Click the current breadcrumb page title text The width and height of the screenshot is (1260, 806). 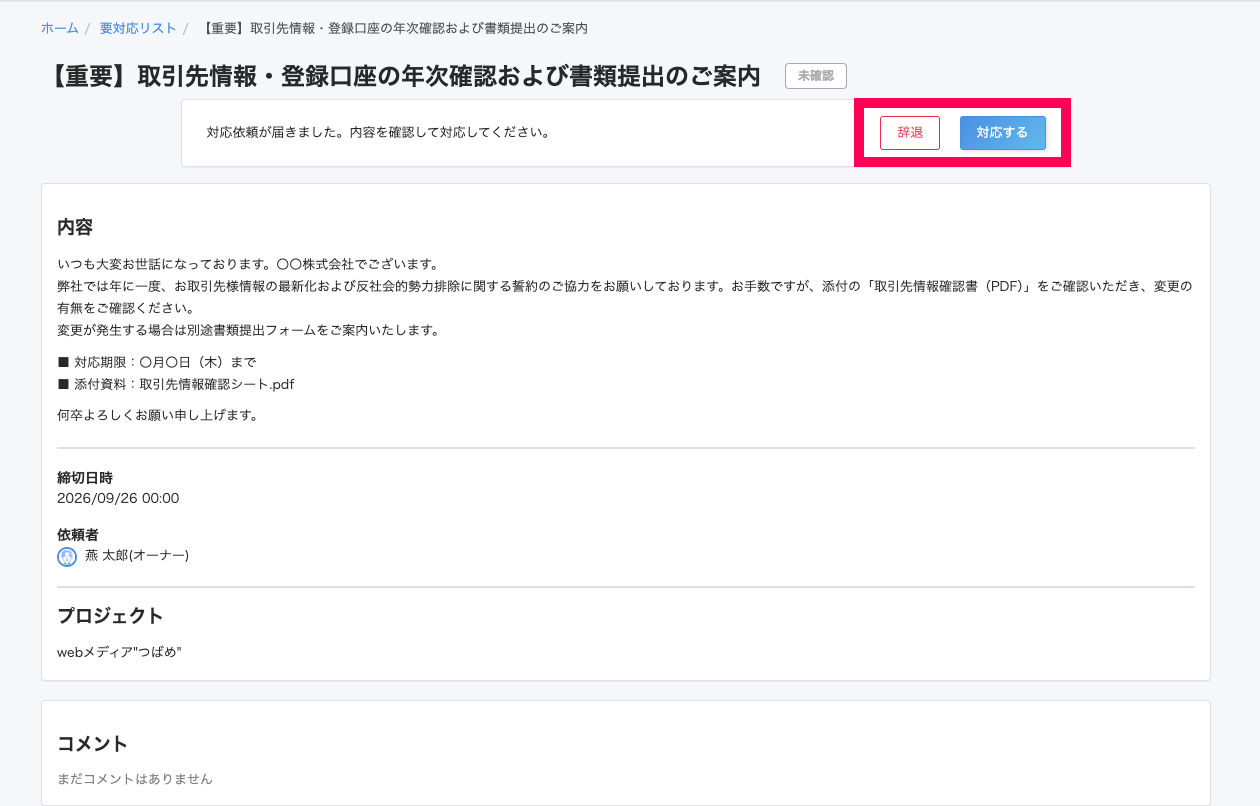(x=395, y=28)
